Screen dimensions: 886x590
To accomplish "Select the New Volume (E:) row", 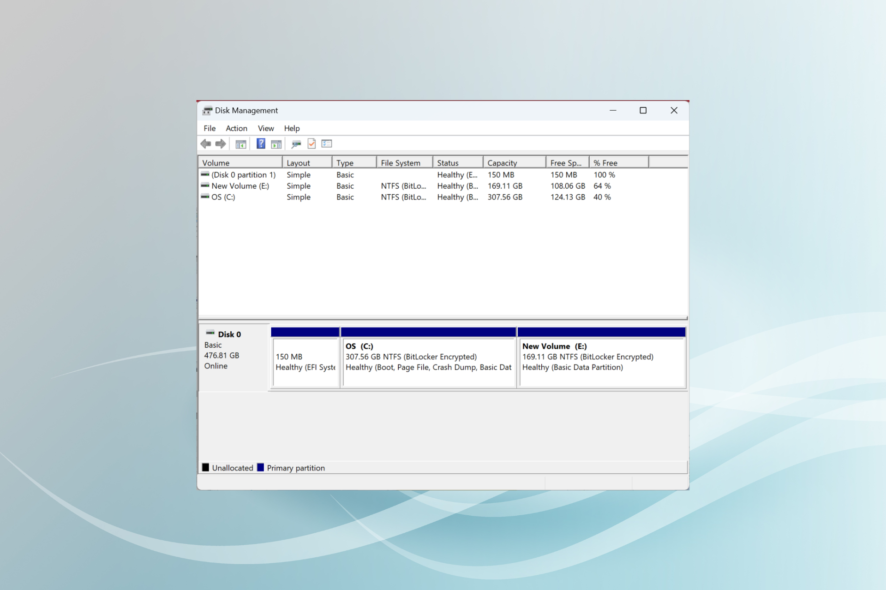I will pyautogui.click(x=238, y=185).
